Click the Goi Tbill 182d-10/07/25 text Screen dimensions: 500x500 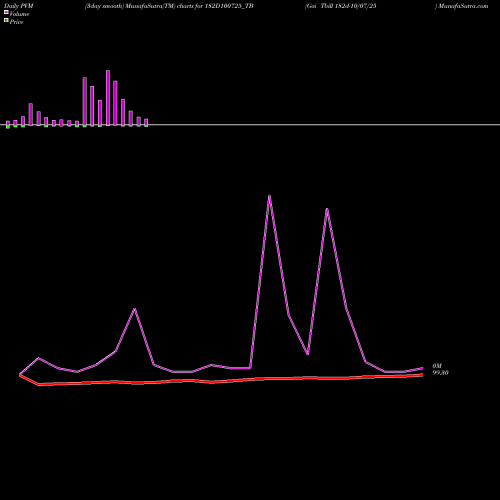pyautogui.click(x=341, y=6)
